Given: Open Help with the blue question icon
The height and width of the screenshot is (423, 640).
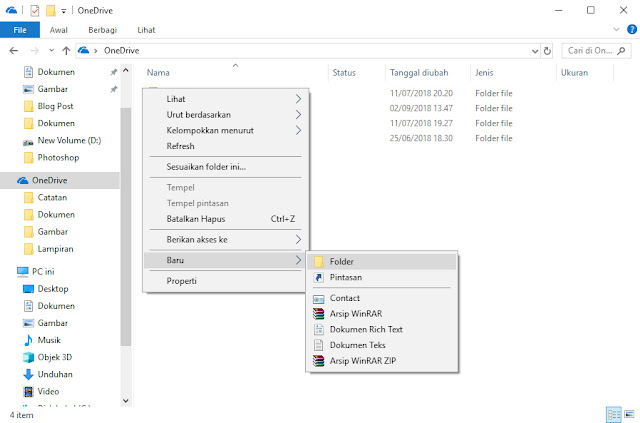Looking at the screenshot, I should point(631,29).
